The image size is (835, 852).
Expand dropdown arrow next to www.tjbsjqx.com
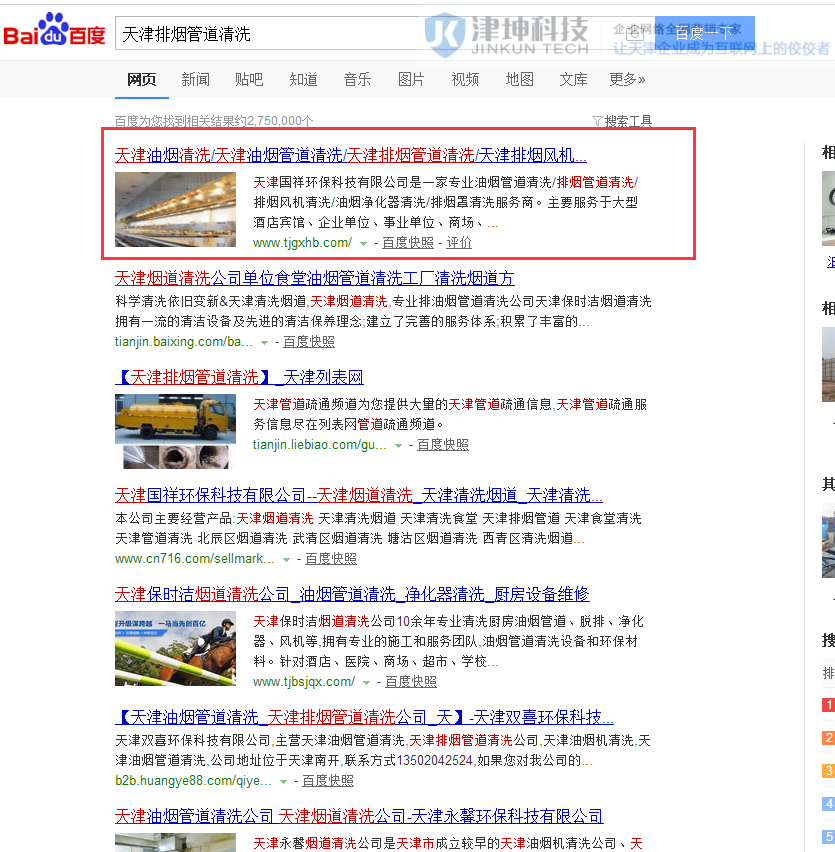(367, 682)
